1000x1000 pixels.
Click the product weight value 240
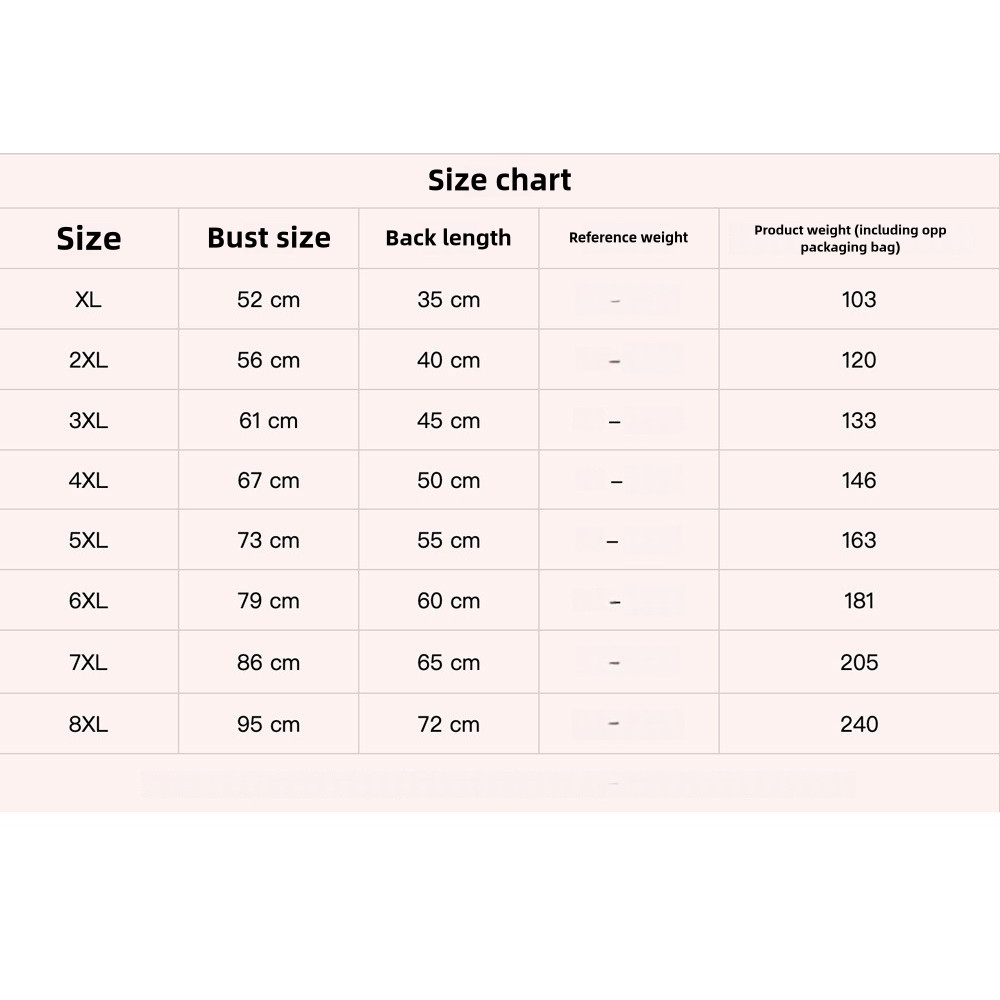859,724
